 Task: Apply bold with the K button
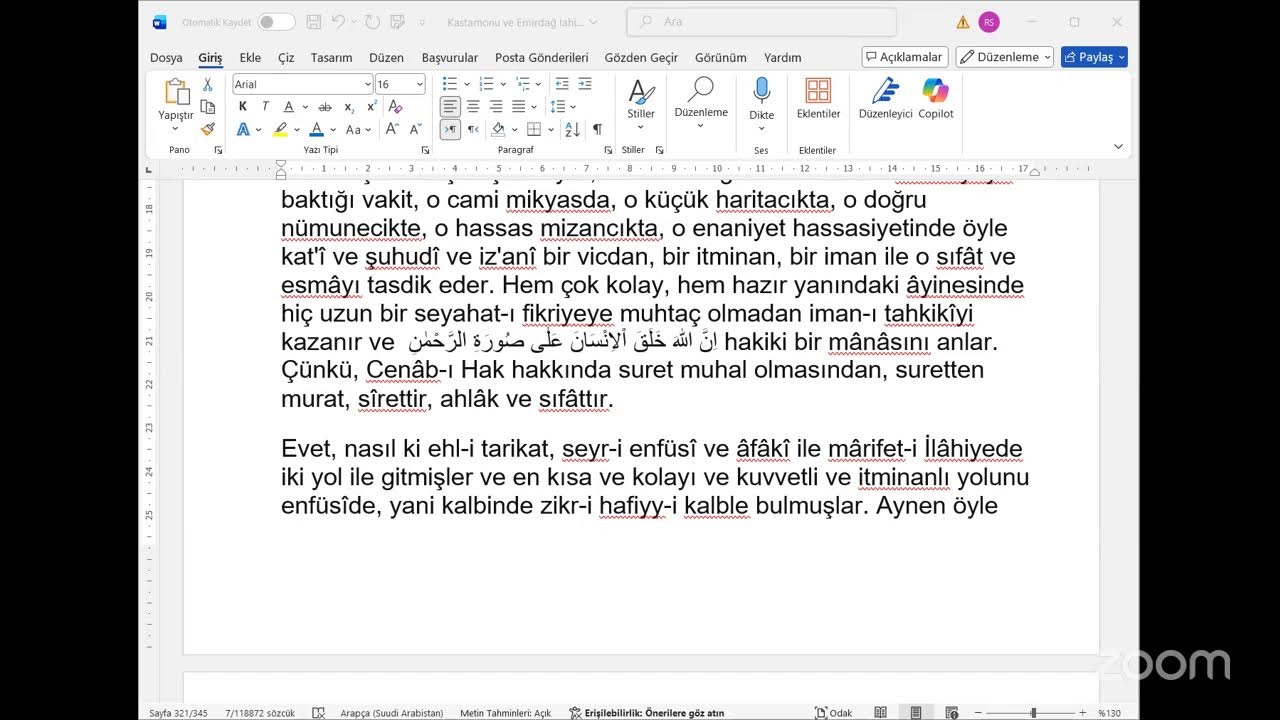pos(243,107)
